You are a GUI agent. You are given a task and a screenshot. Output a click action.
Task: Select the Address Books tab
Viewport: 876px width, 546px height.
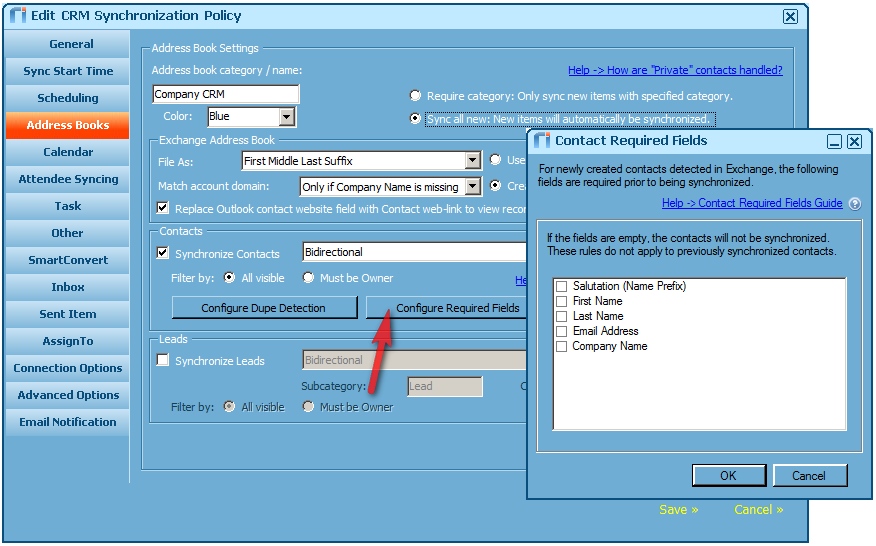point(68,125)
